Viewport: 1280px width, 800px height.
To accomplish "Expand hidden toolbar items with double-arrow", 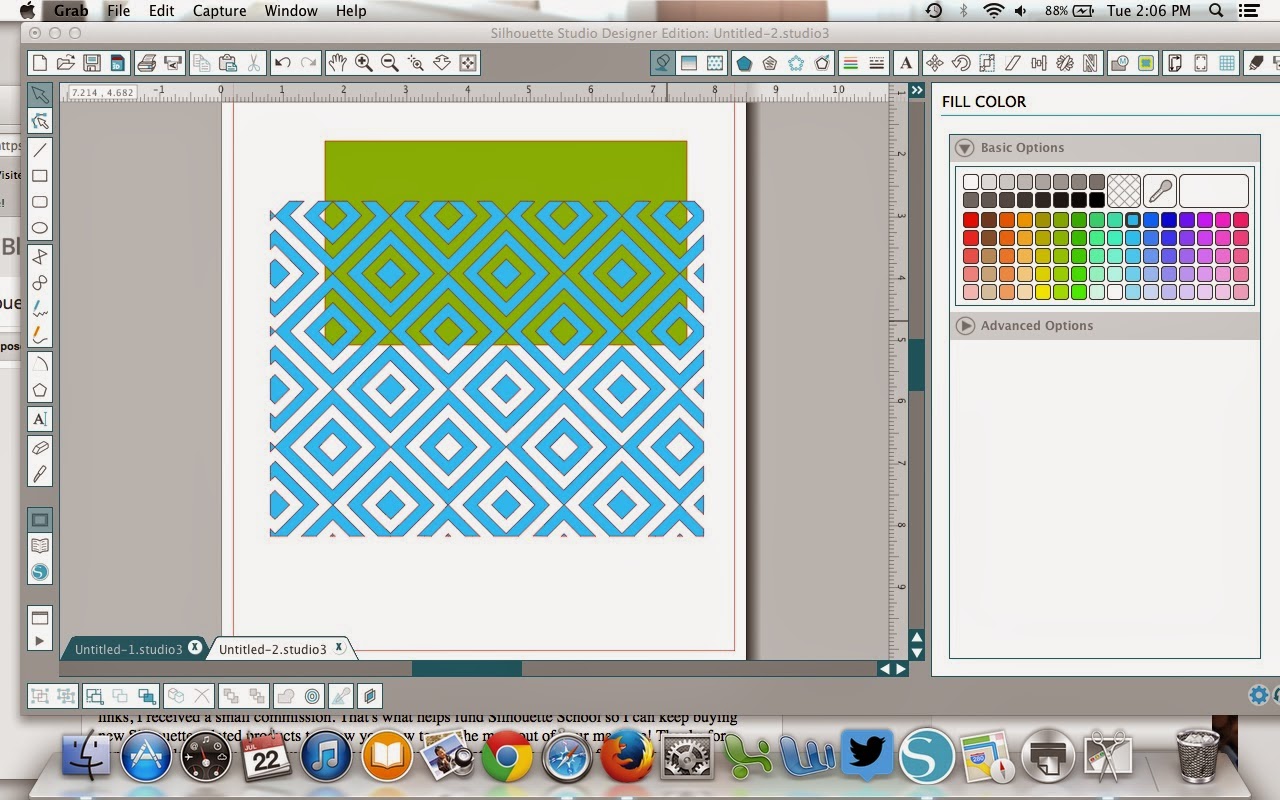I will point(917,89).
